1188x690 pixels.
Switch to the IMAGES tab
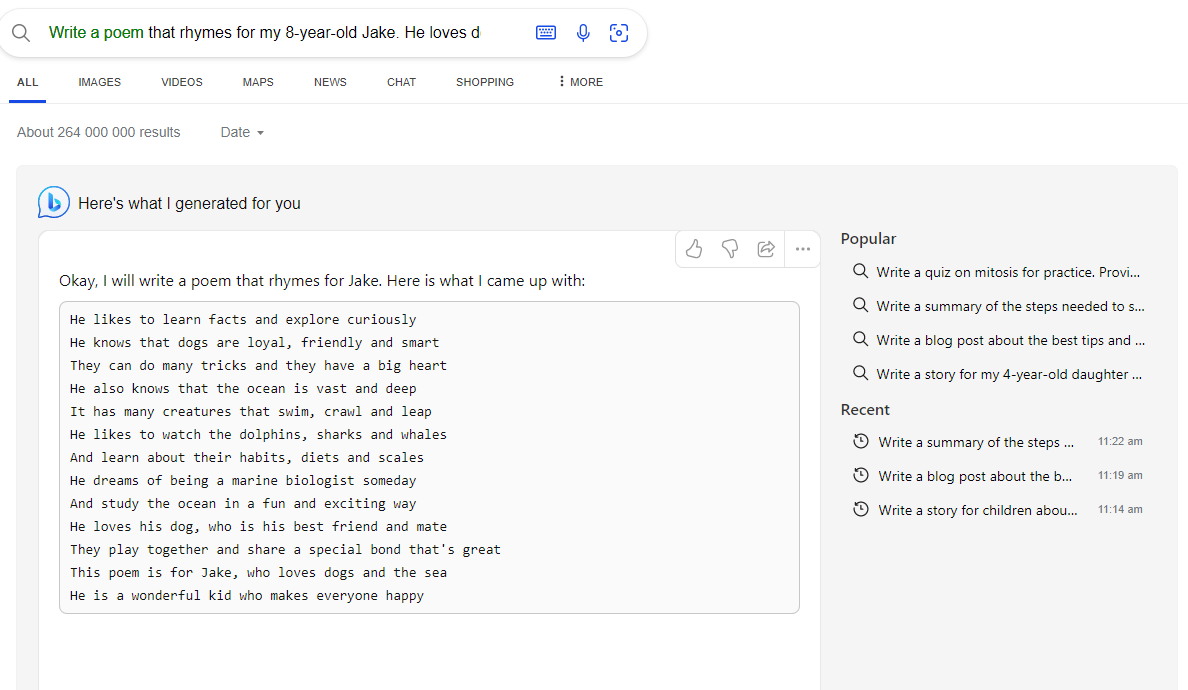(x=99, y=82)
